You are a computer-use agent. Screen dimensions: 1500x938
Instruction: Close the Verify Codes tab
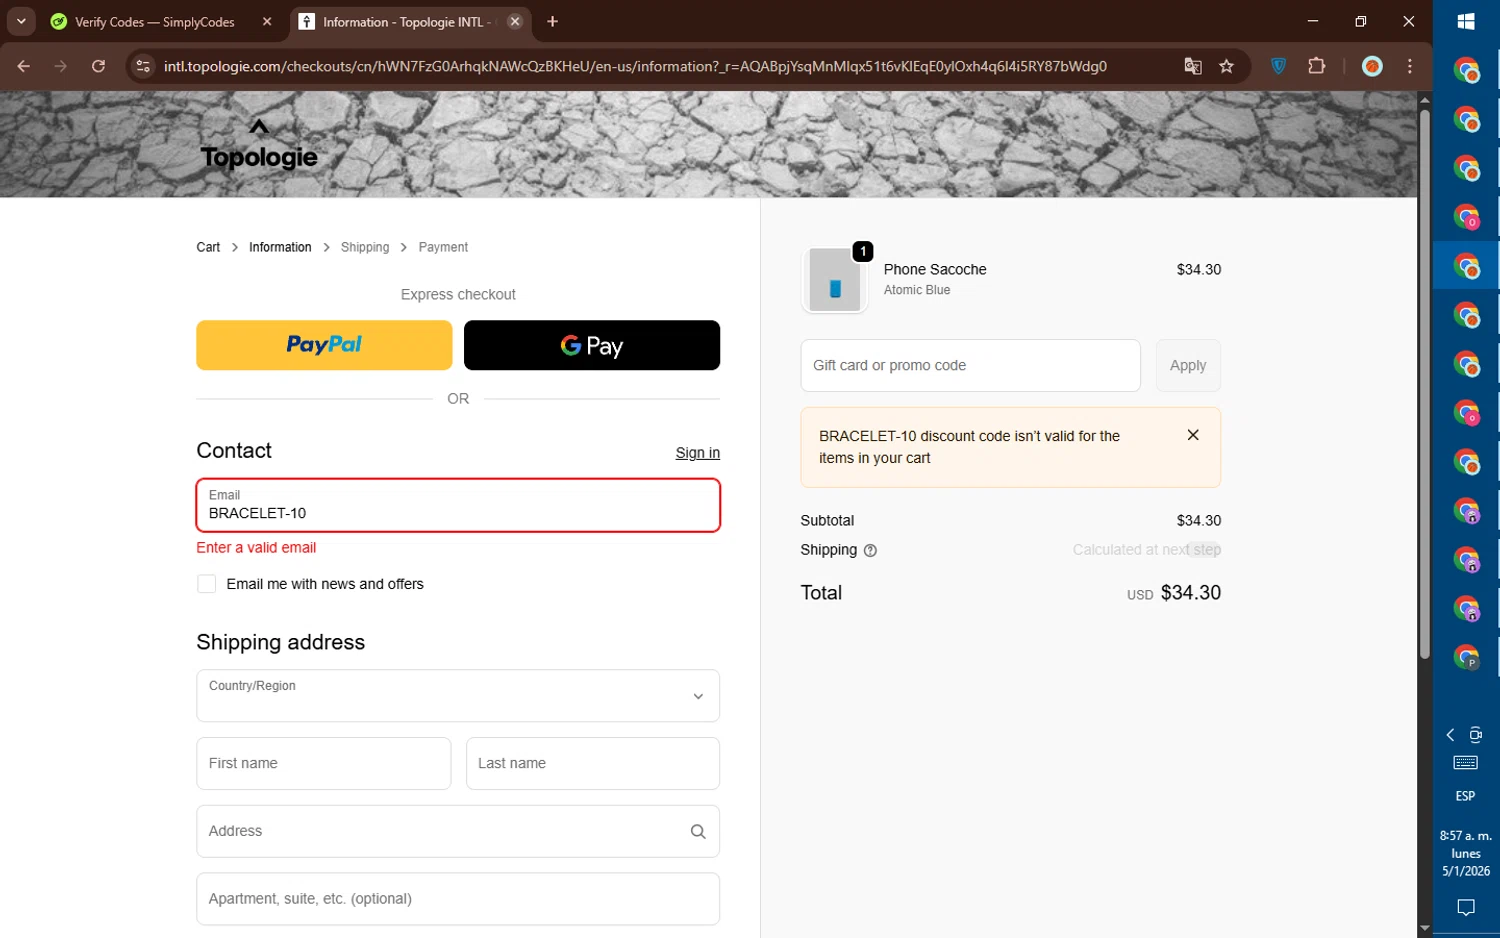(x=267, y=21)
